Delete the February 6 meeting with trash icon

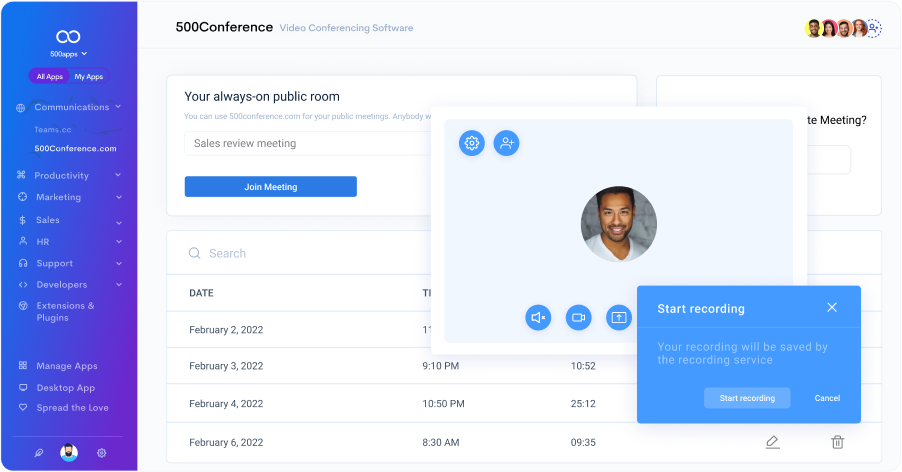838,442
